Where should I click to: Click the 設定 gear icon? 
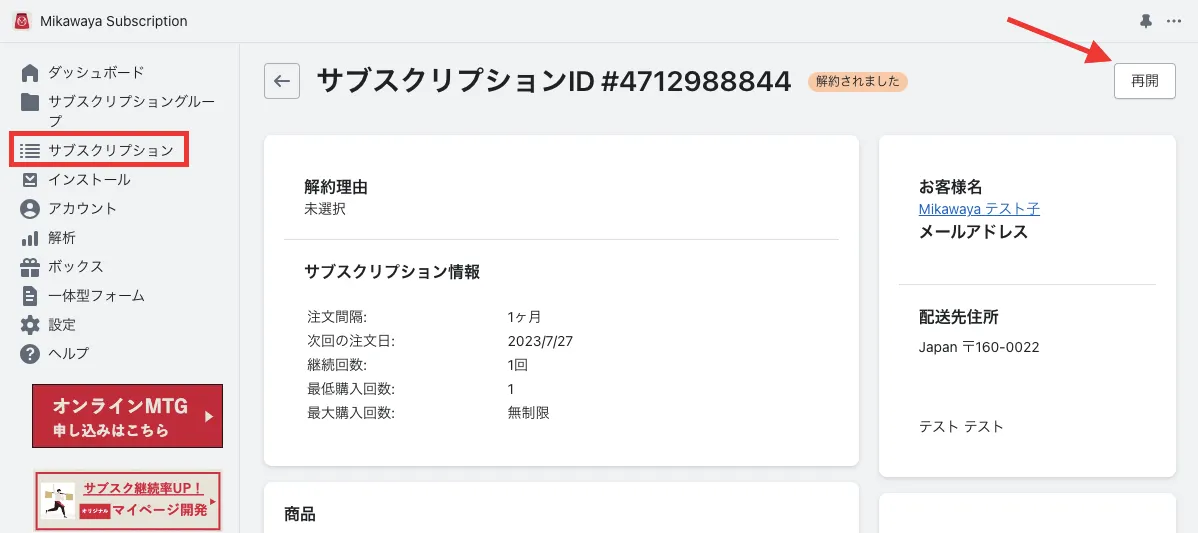pos(30,325)
